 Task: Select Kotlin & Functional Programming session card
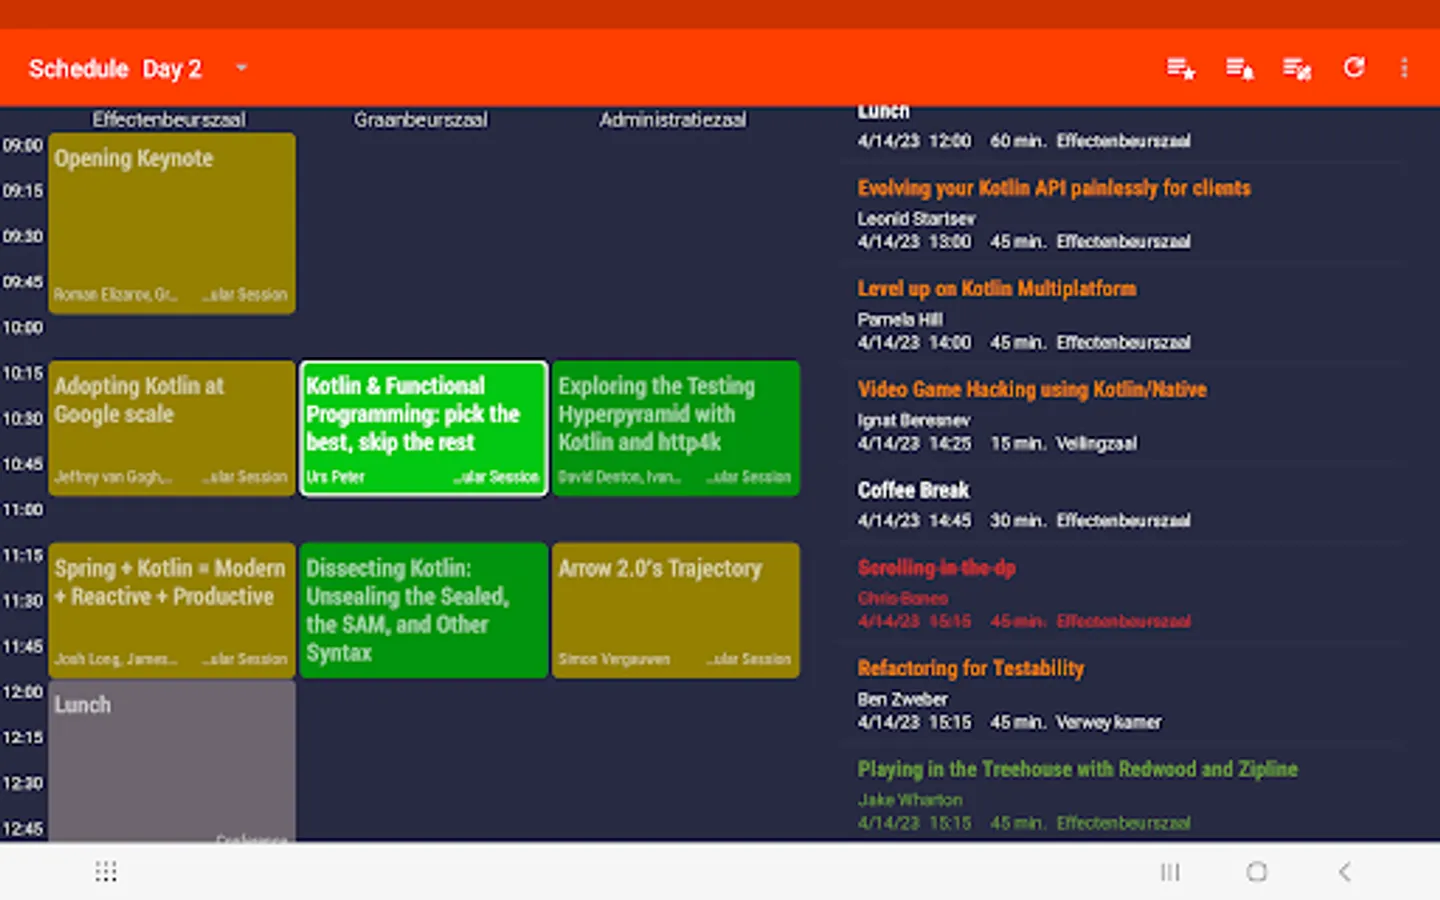[x=424, y=428]
